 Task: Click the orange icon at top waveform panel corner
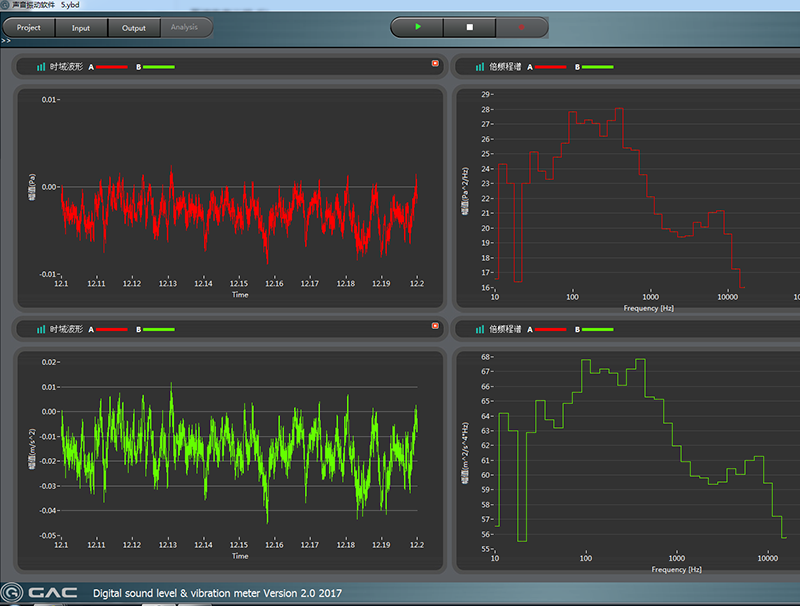[435, 63]
